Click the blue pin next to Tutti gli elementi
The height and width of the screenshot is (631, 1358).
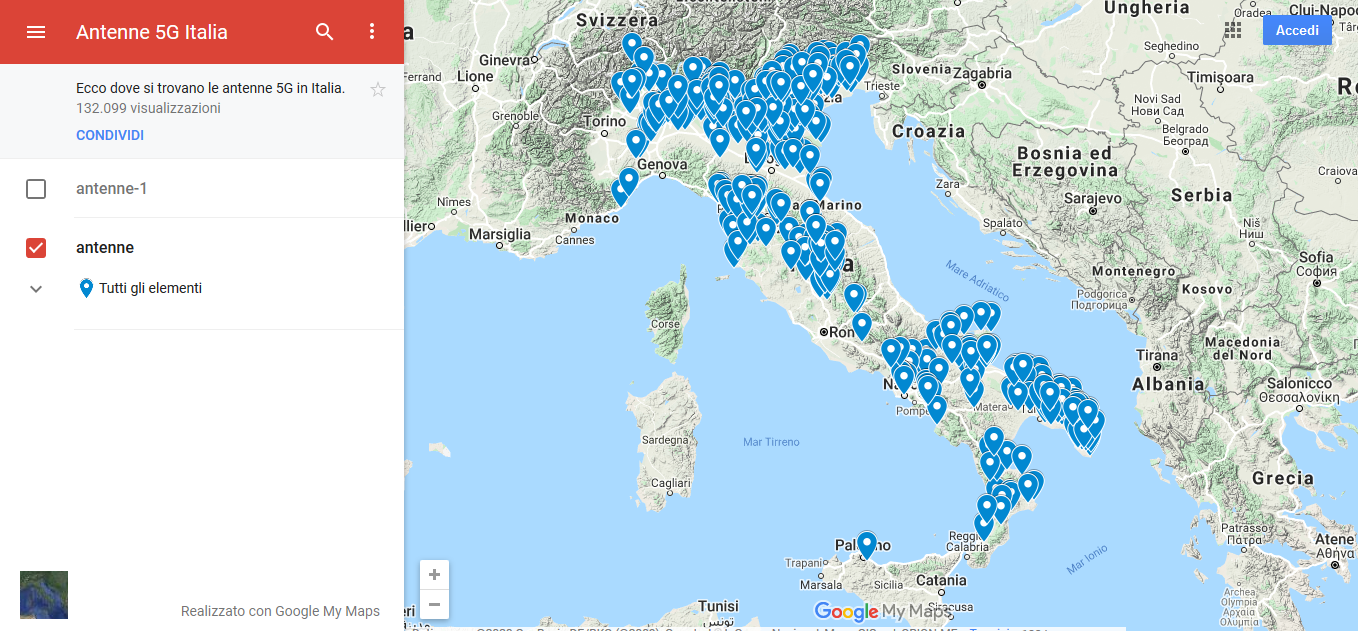point(86,289)
